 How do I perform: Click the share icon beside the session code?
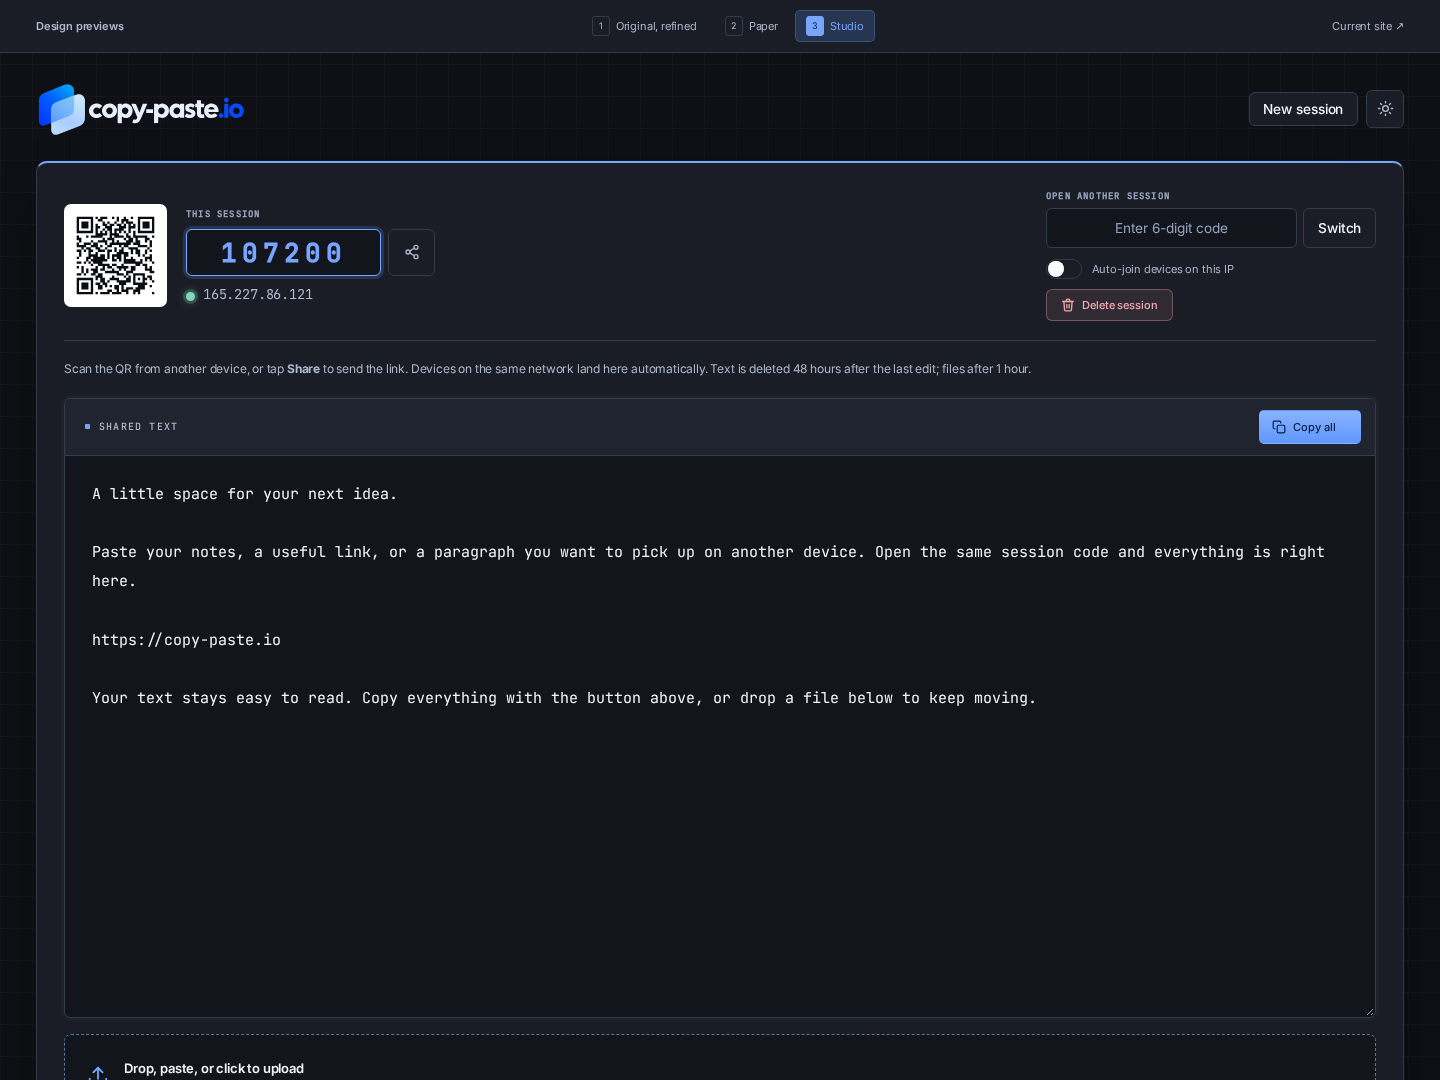(411, 252)
